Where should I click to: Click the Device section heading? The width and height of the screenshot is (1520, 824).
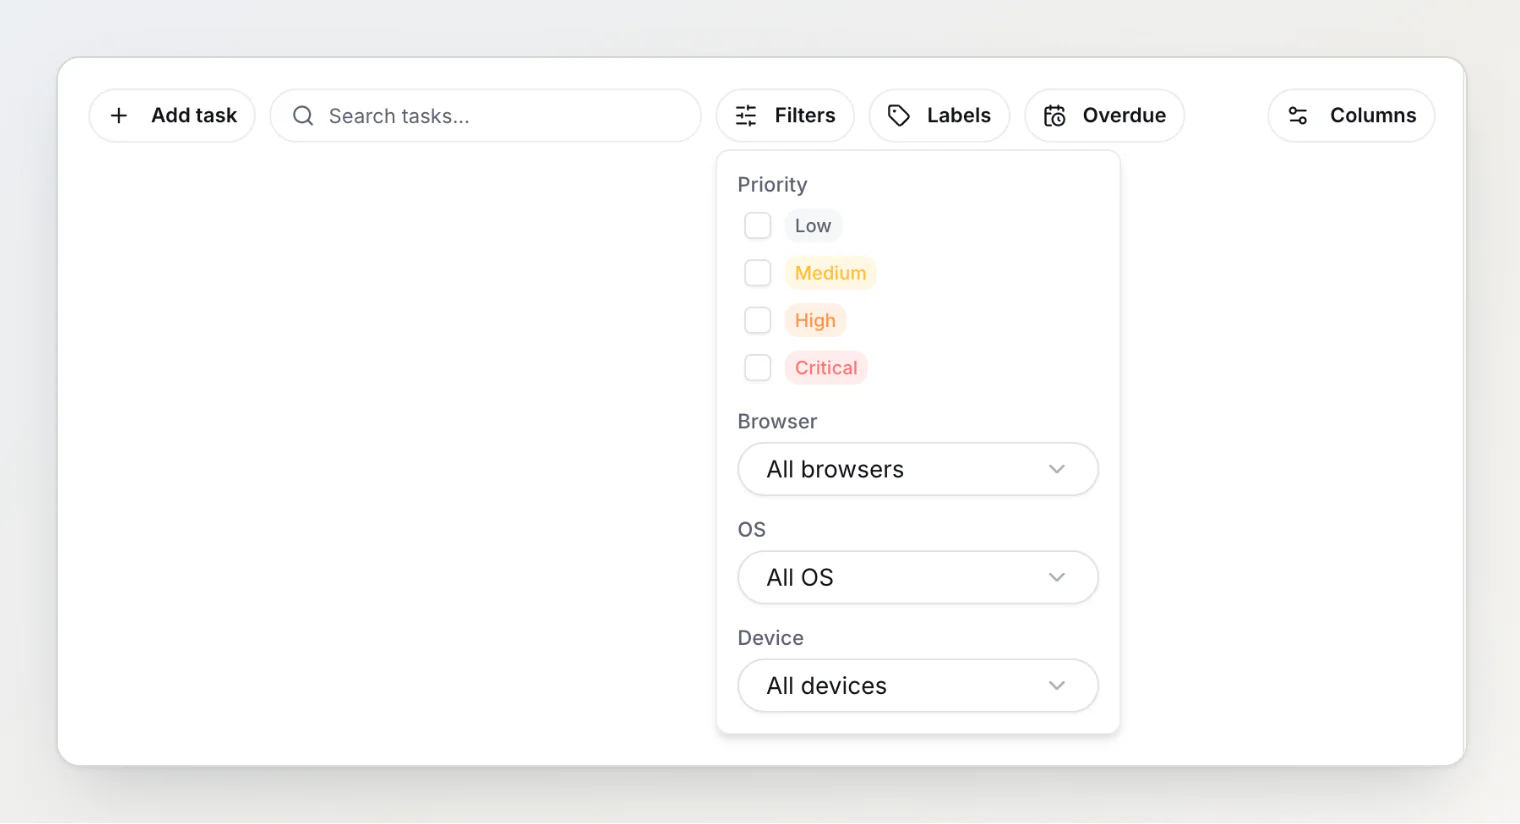[x=770, y=638]
